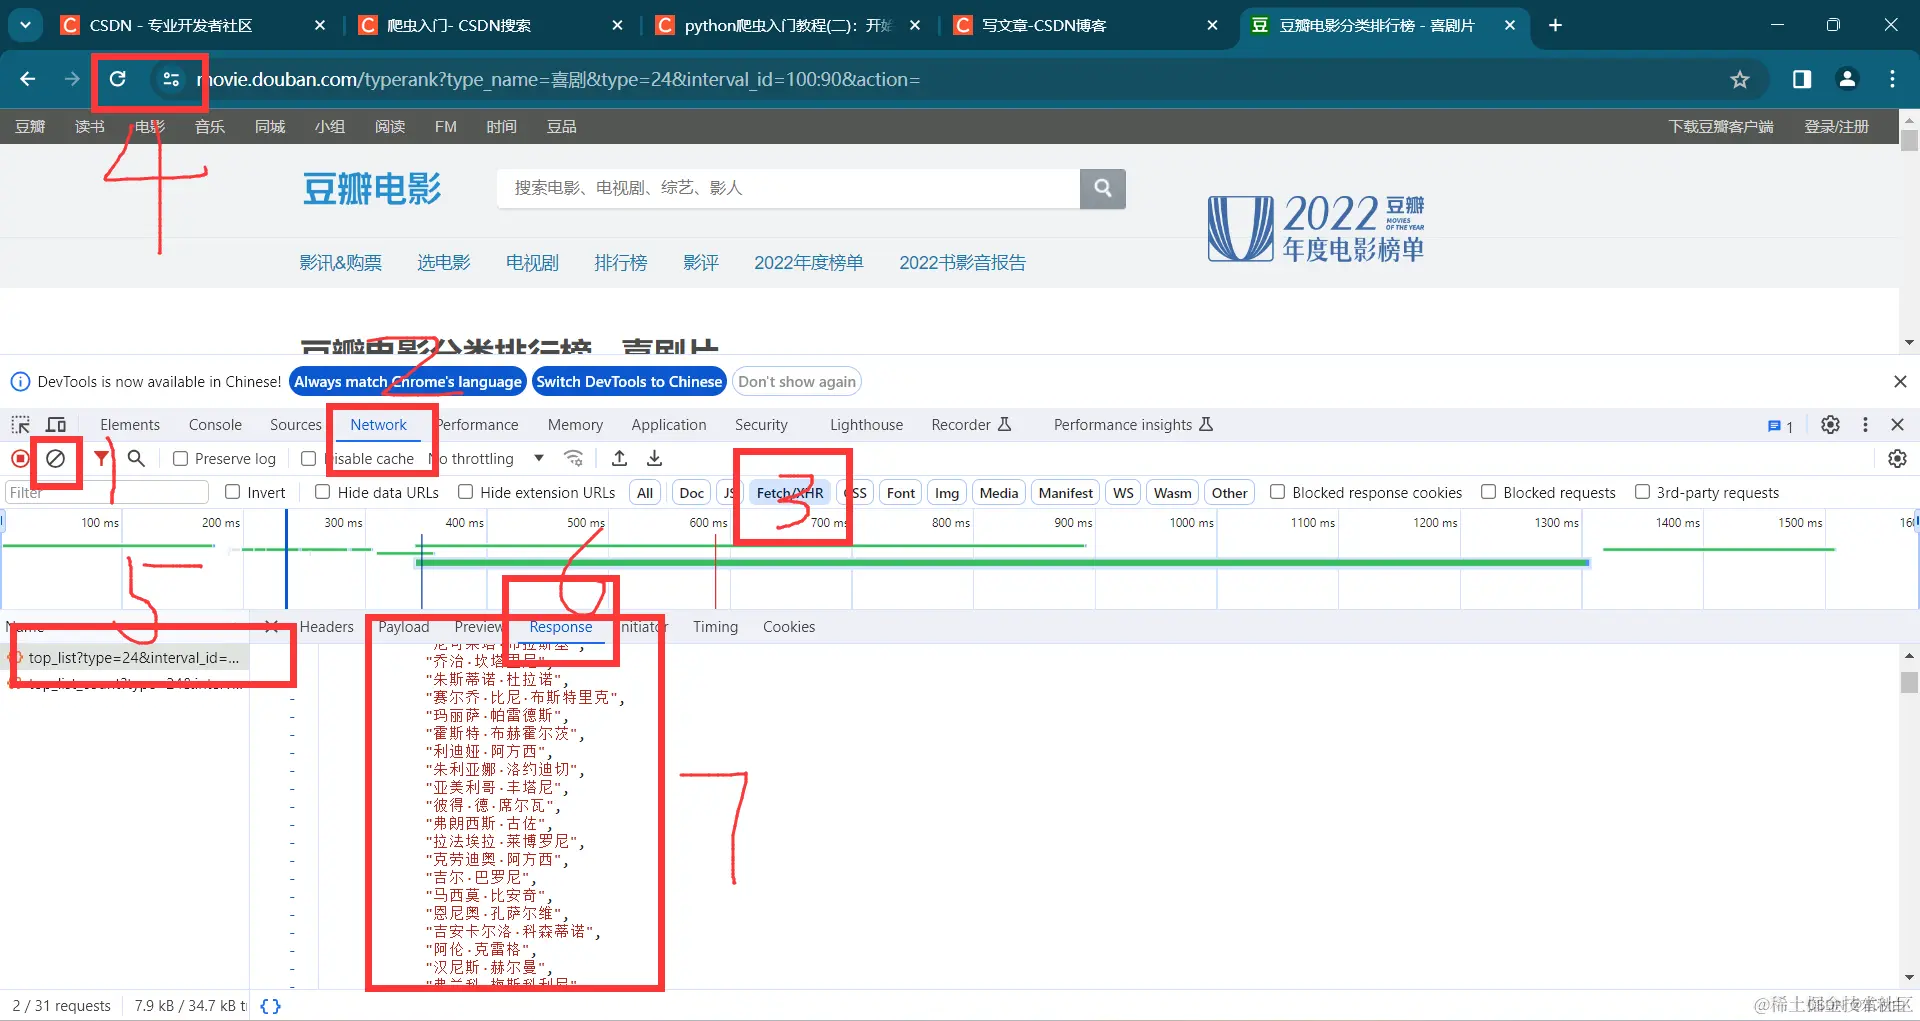Enable Blocked response cookies filter
Screen dimensions: 1920x1021
pos(1277,492)
